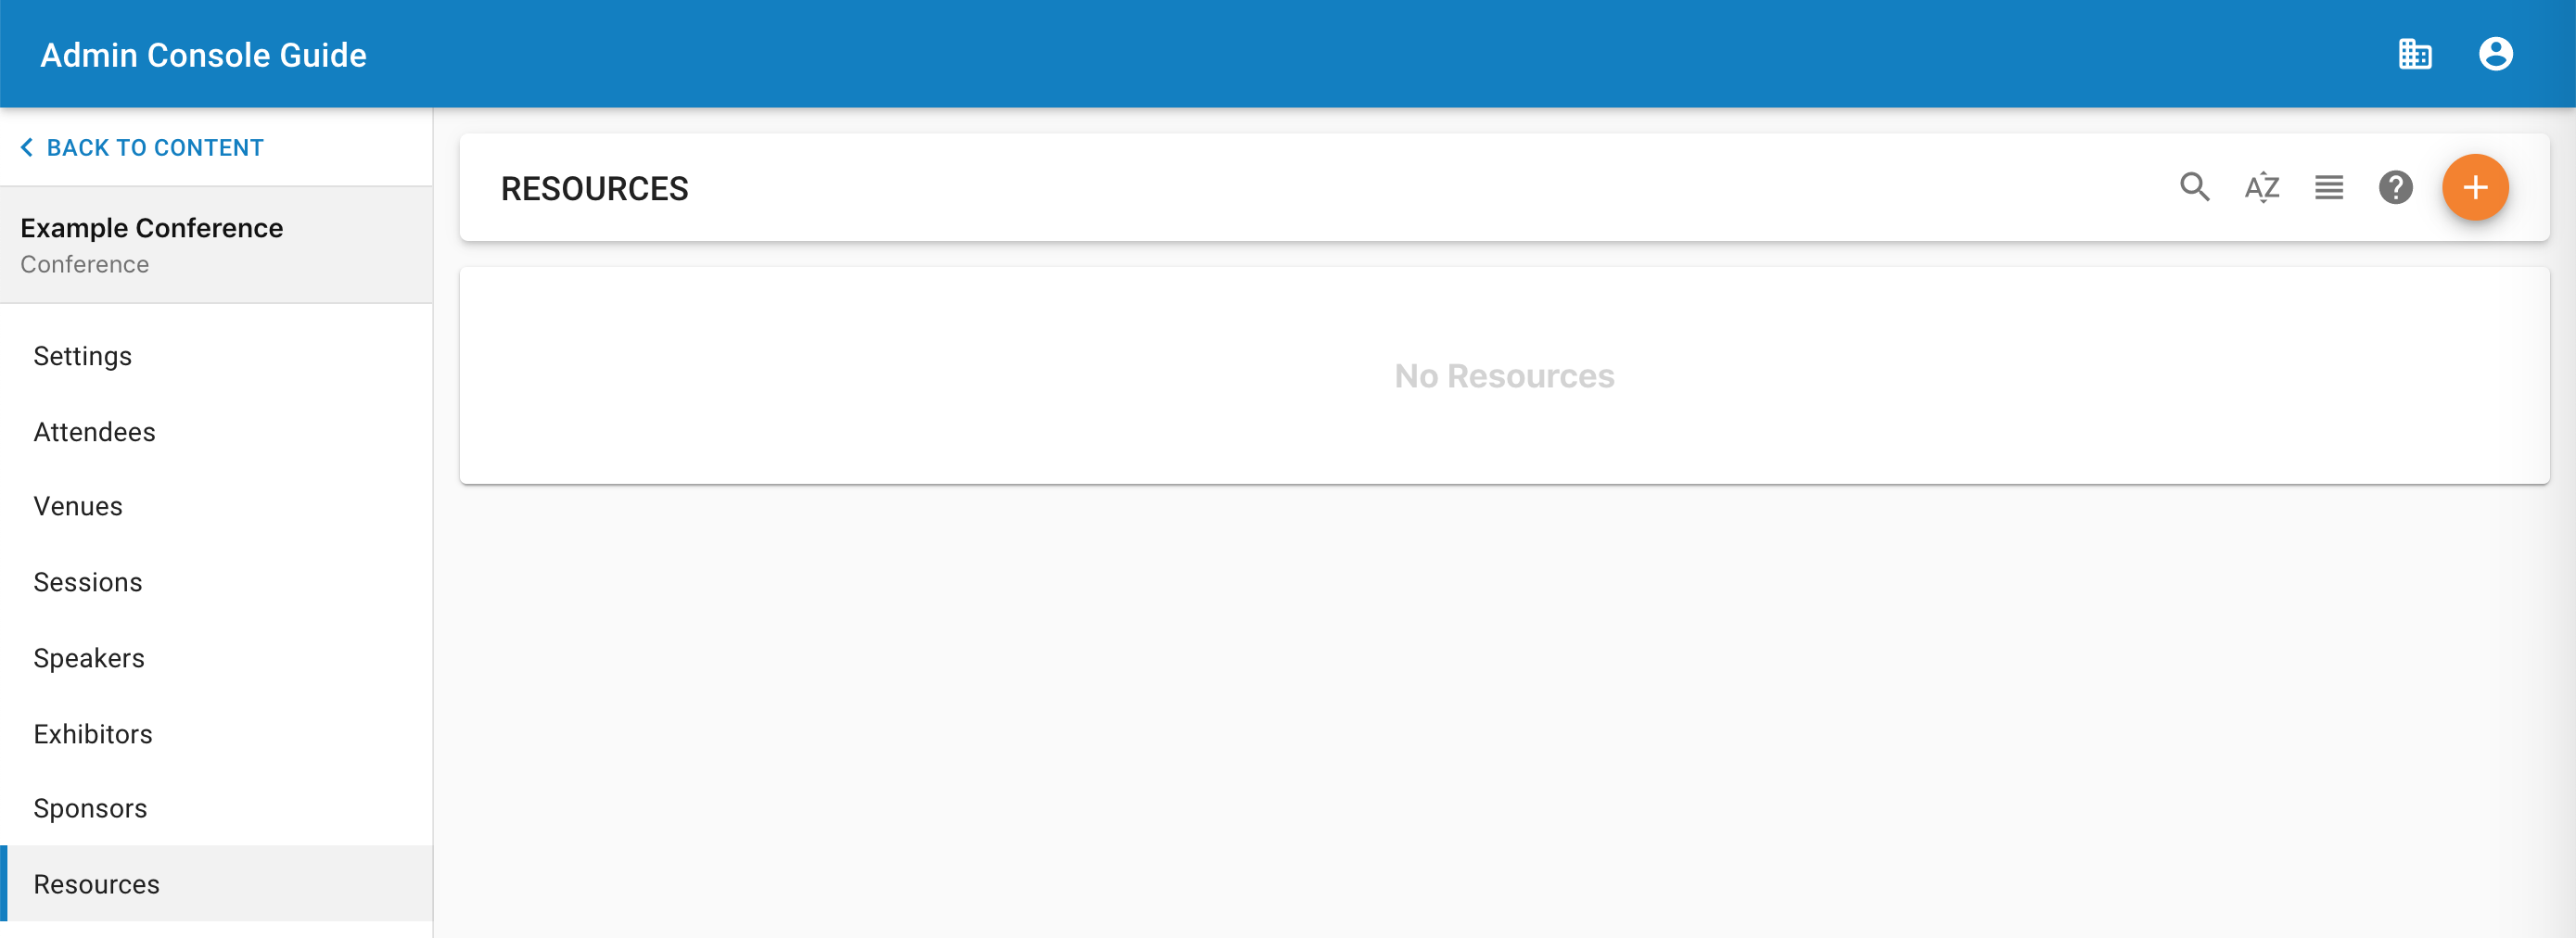
Task: Switch to list view icon
Action: coord(2329,187)
